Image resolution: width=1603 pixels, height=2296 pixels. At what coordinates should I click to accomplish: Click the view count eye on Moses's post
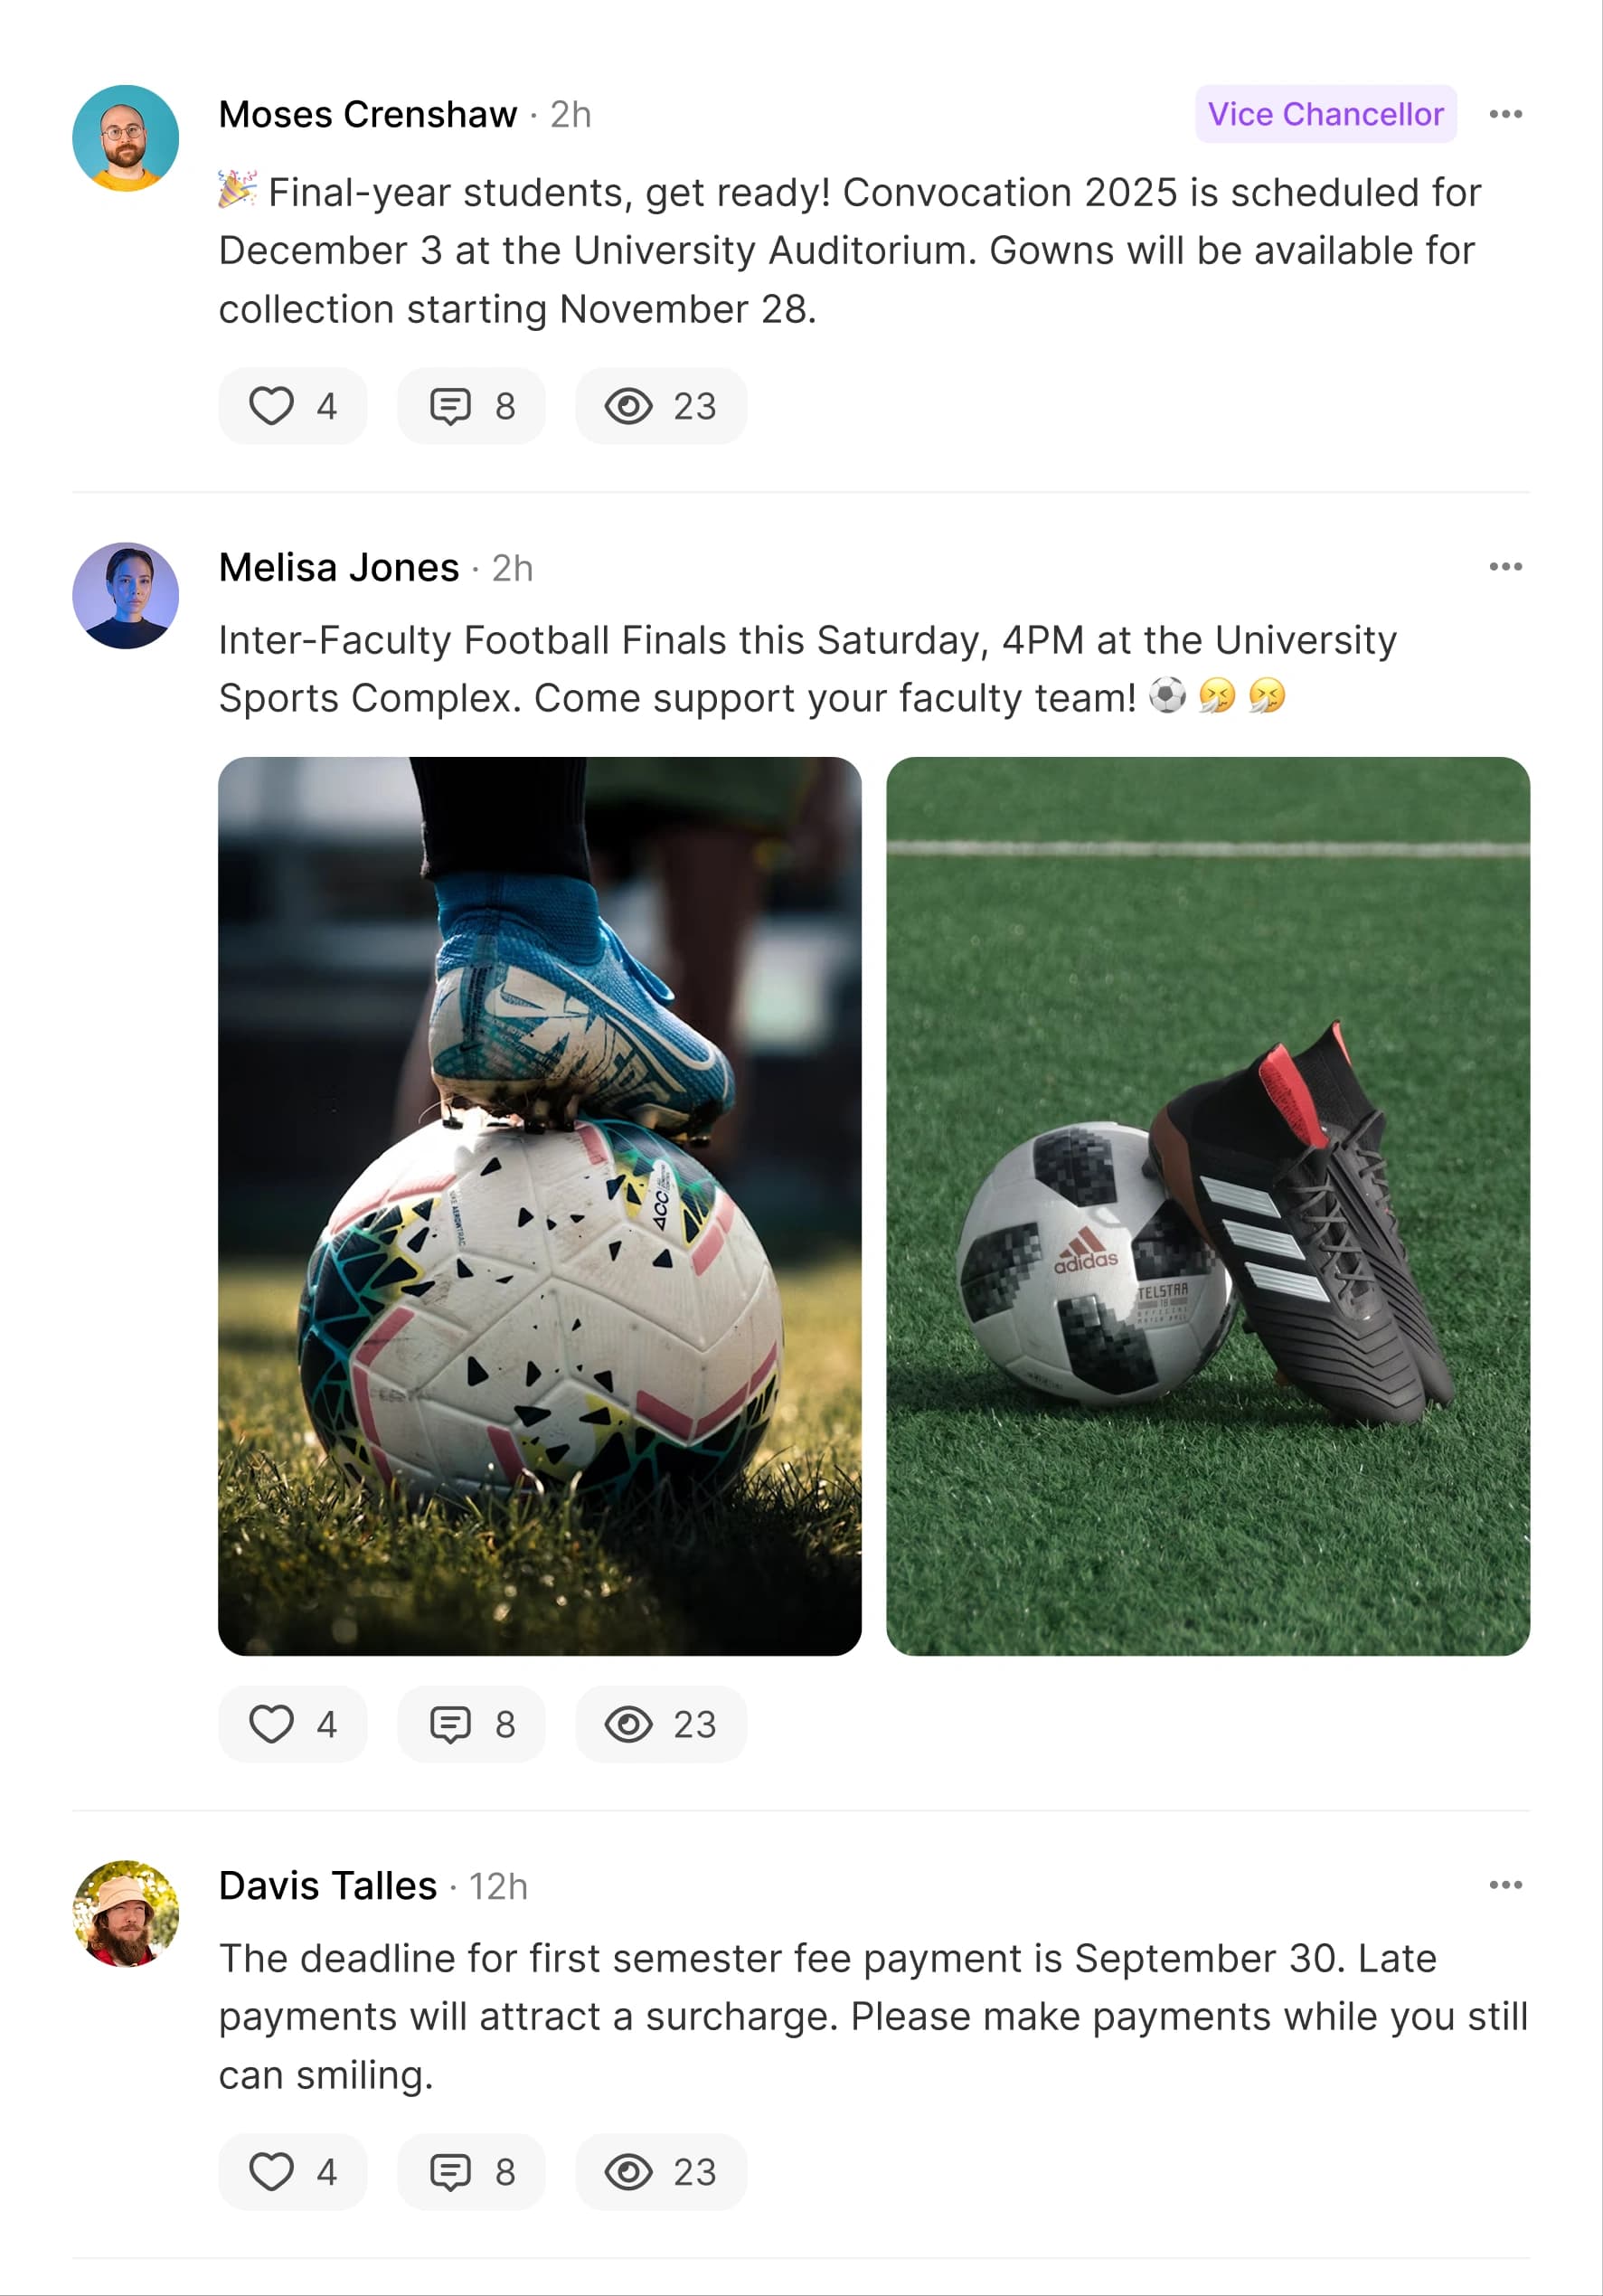point(659,404)
